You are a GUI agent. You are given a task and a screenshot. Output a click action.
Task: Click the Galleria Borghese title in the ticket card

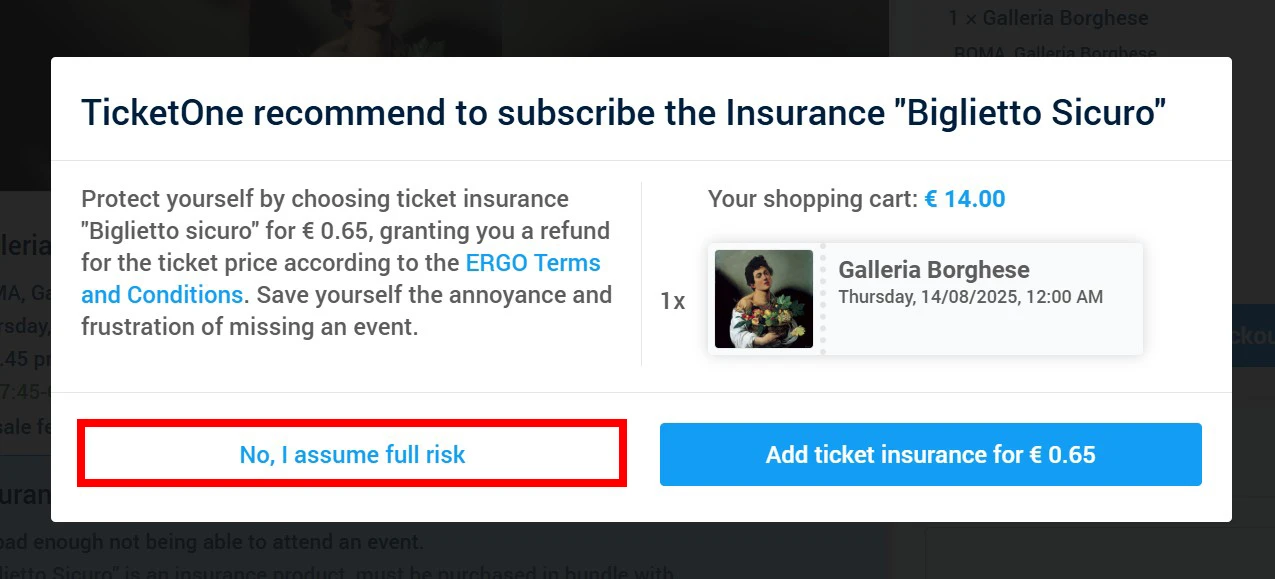tap(933, 270)
